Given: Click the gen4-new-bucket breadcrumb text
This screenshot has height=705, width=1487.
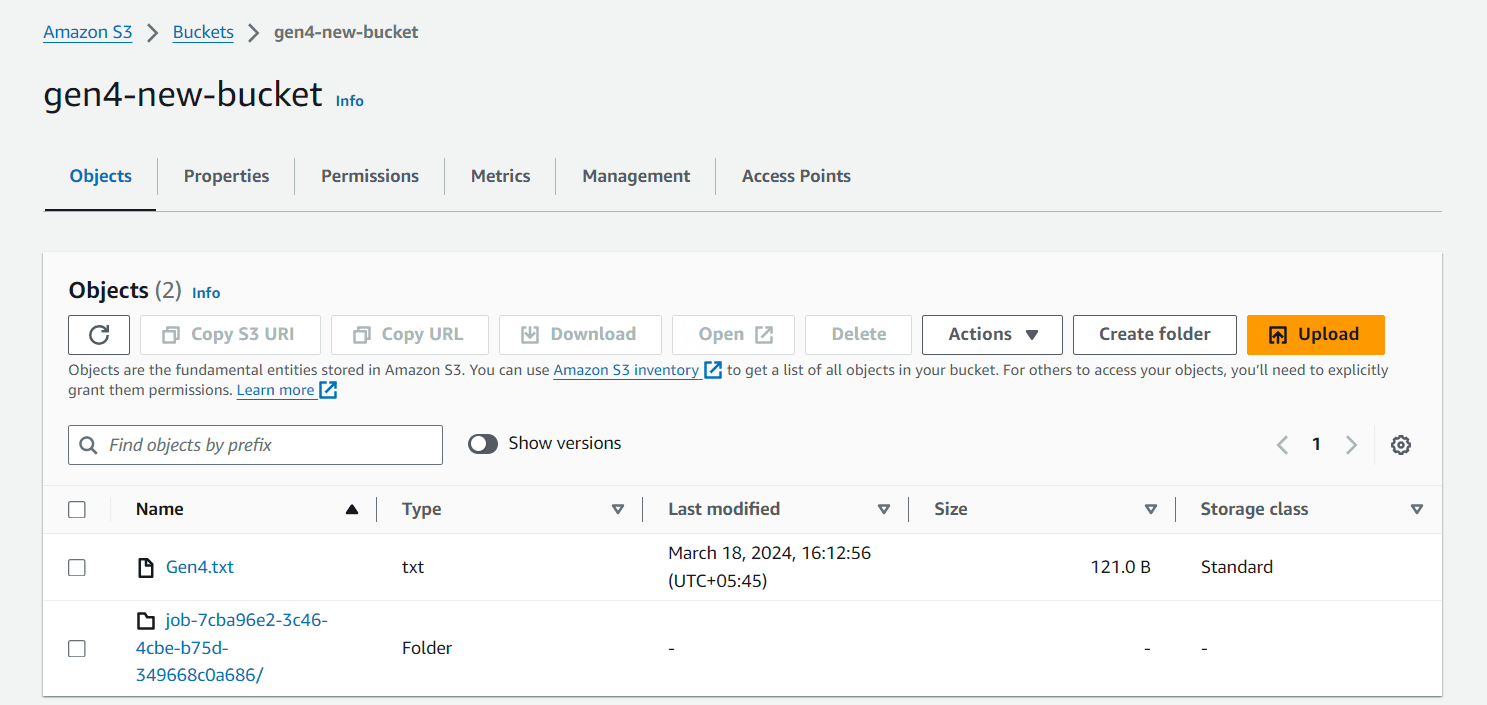Looking at the screenshot, I should point(346,32).
